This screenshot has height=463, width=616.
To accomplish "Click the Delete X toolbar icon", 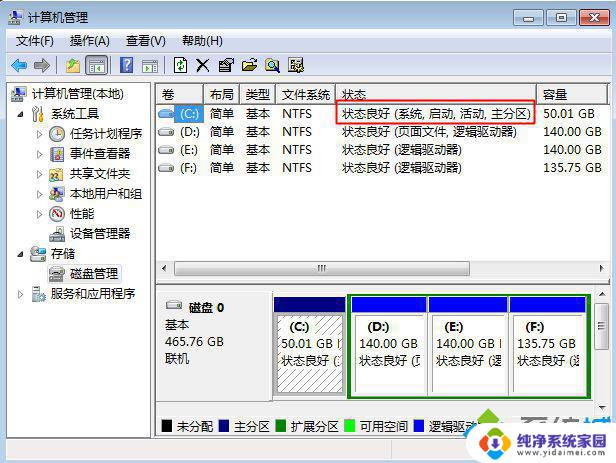I will (203, 65).
